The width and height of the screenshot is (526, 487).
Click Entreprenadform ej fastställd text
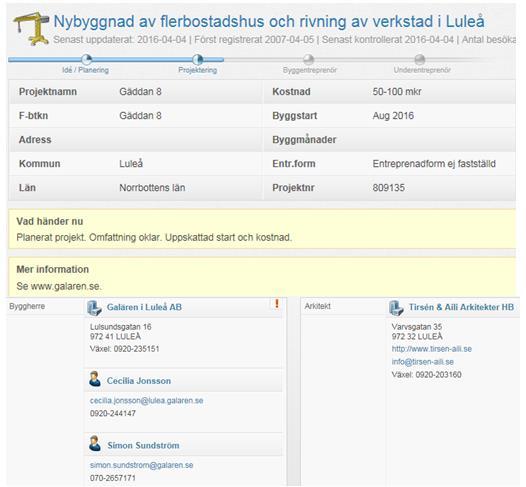coord(434,164)
